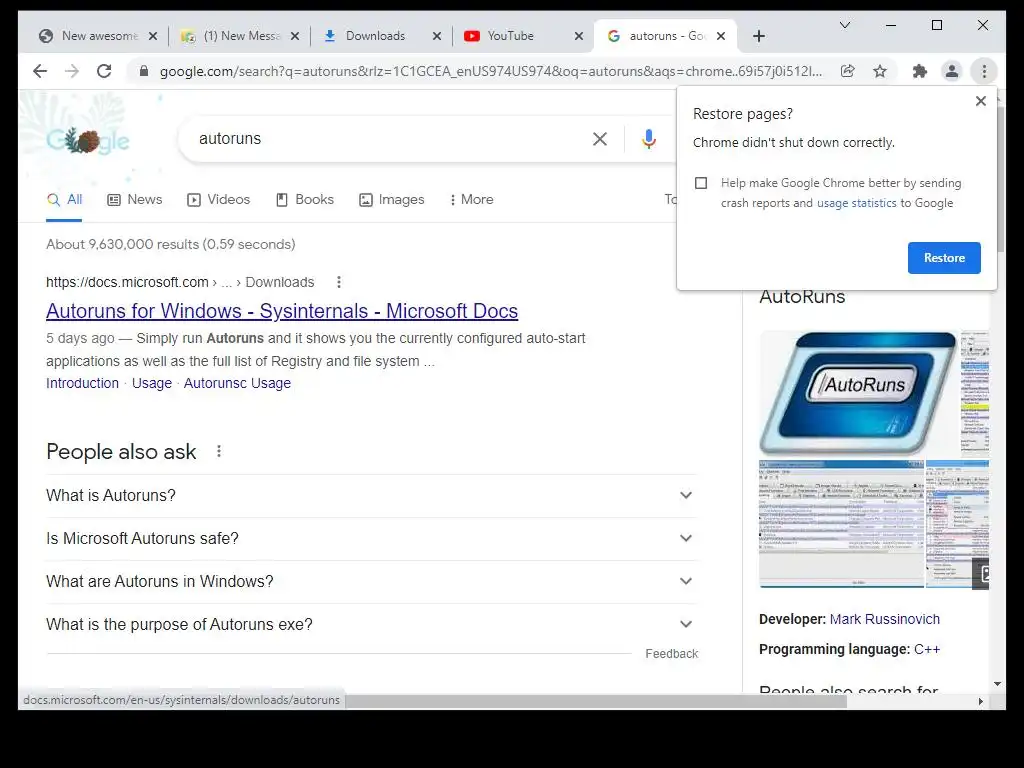Image resolution: width=1024 pixels, height=768 pixels.
Task: Open the tab search chevron
Action: [844, 25]
